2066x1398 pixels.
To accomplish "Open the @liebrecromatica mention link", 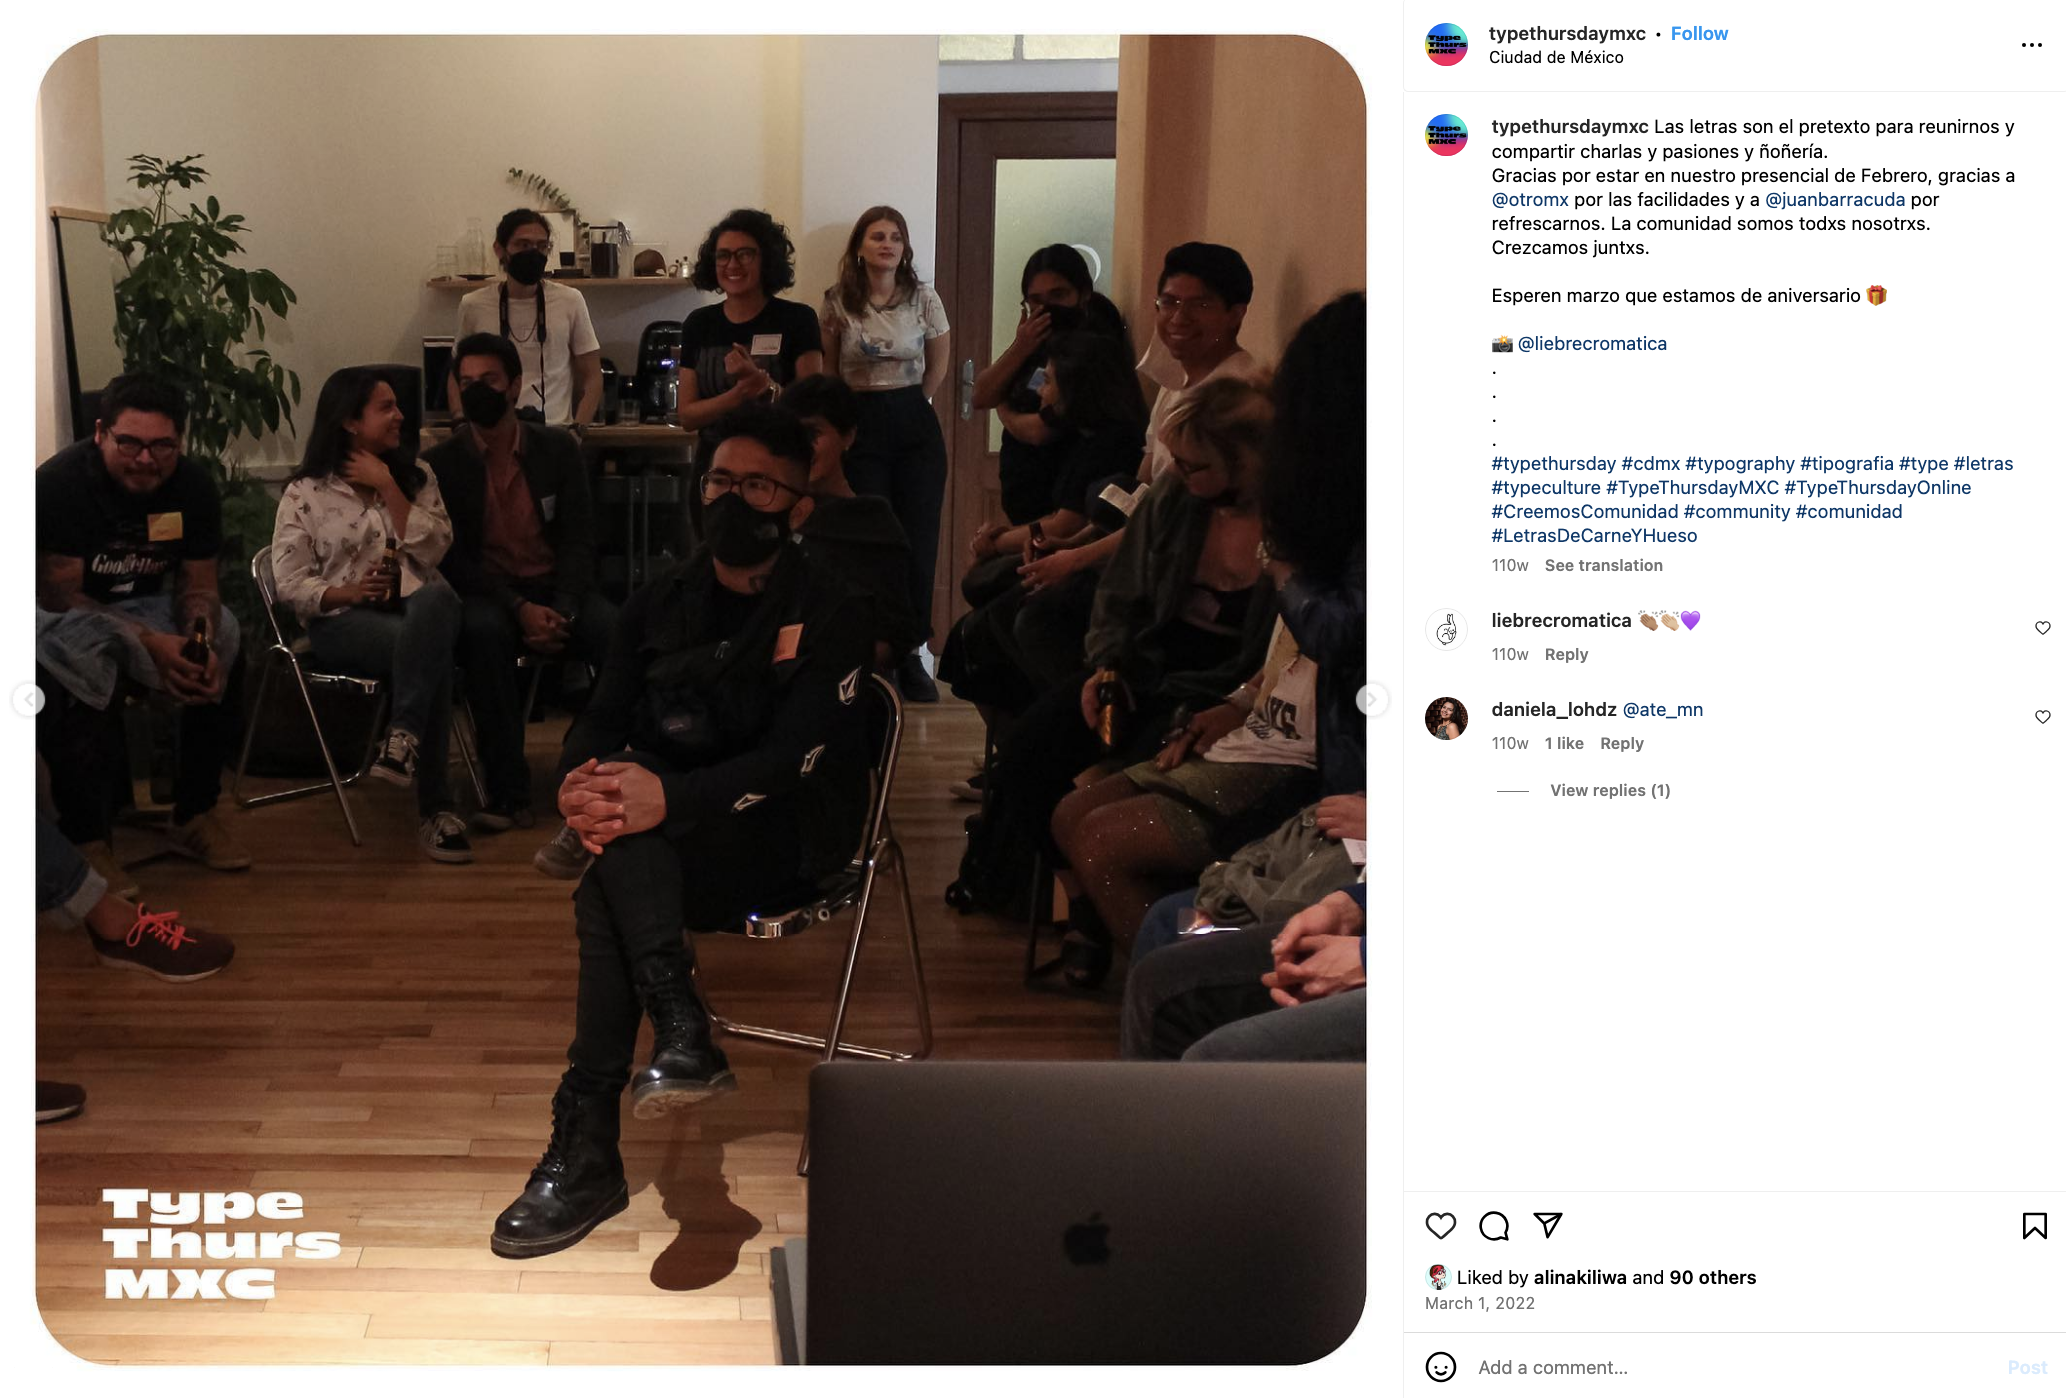I will coord(1592,343).
